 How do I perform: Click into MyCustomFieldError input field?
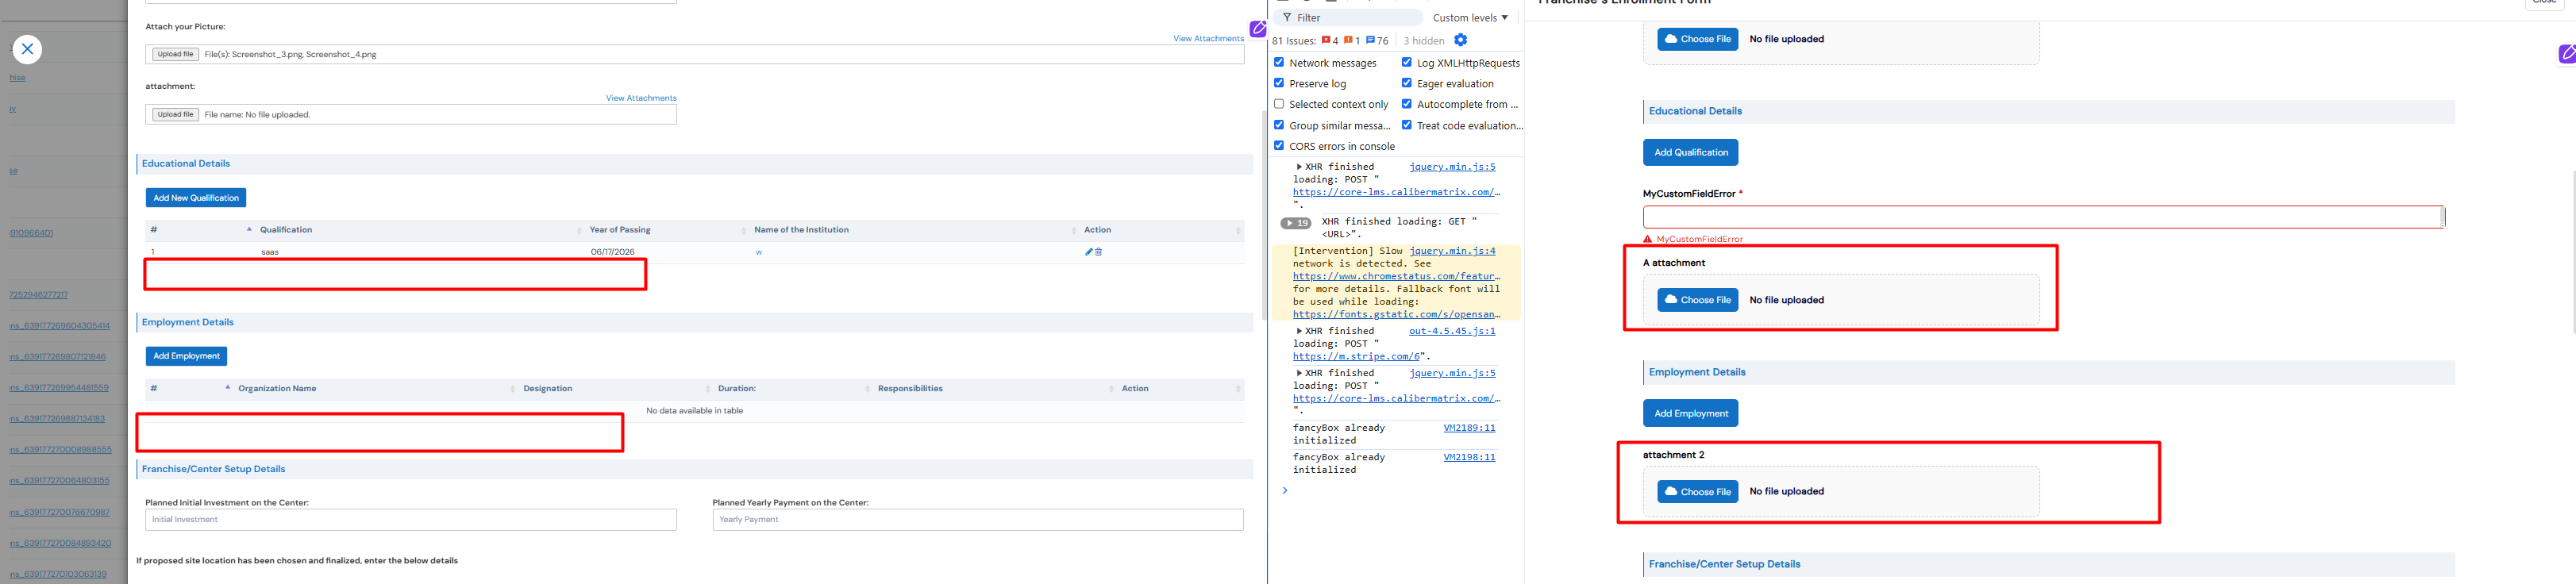coord(2042,217)
